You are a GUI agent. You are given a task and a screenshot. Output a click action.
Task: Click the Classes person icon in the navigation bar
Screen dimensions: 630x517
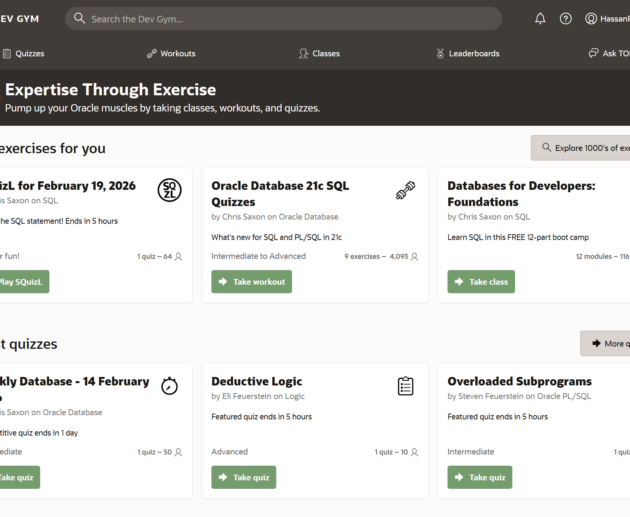click(303, 53)
